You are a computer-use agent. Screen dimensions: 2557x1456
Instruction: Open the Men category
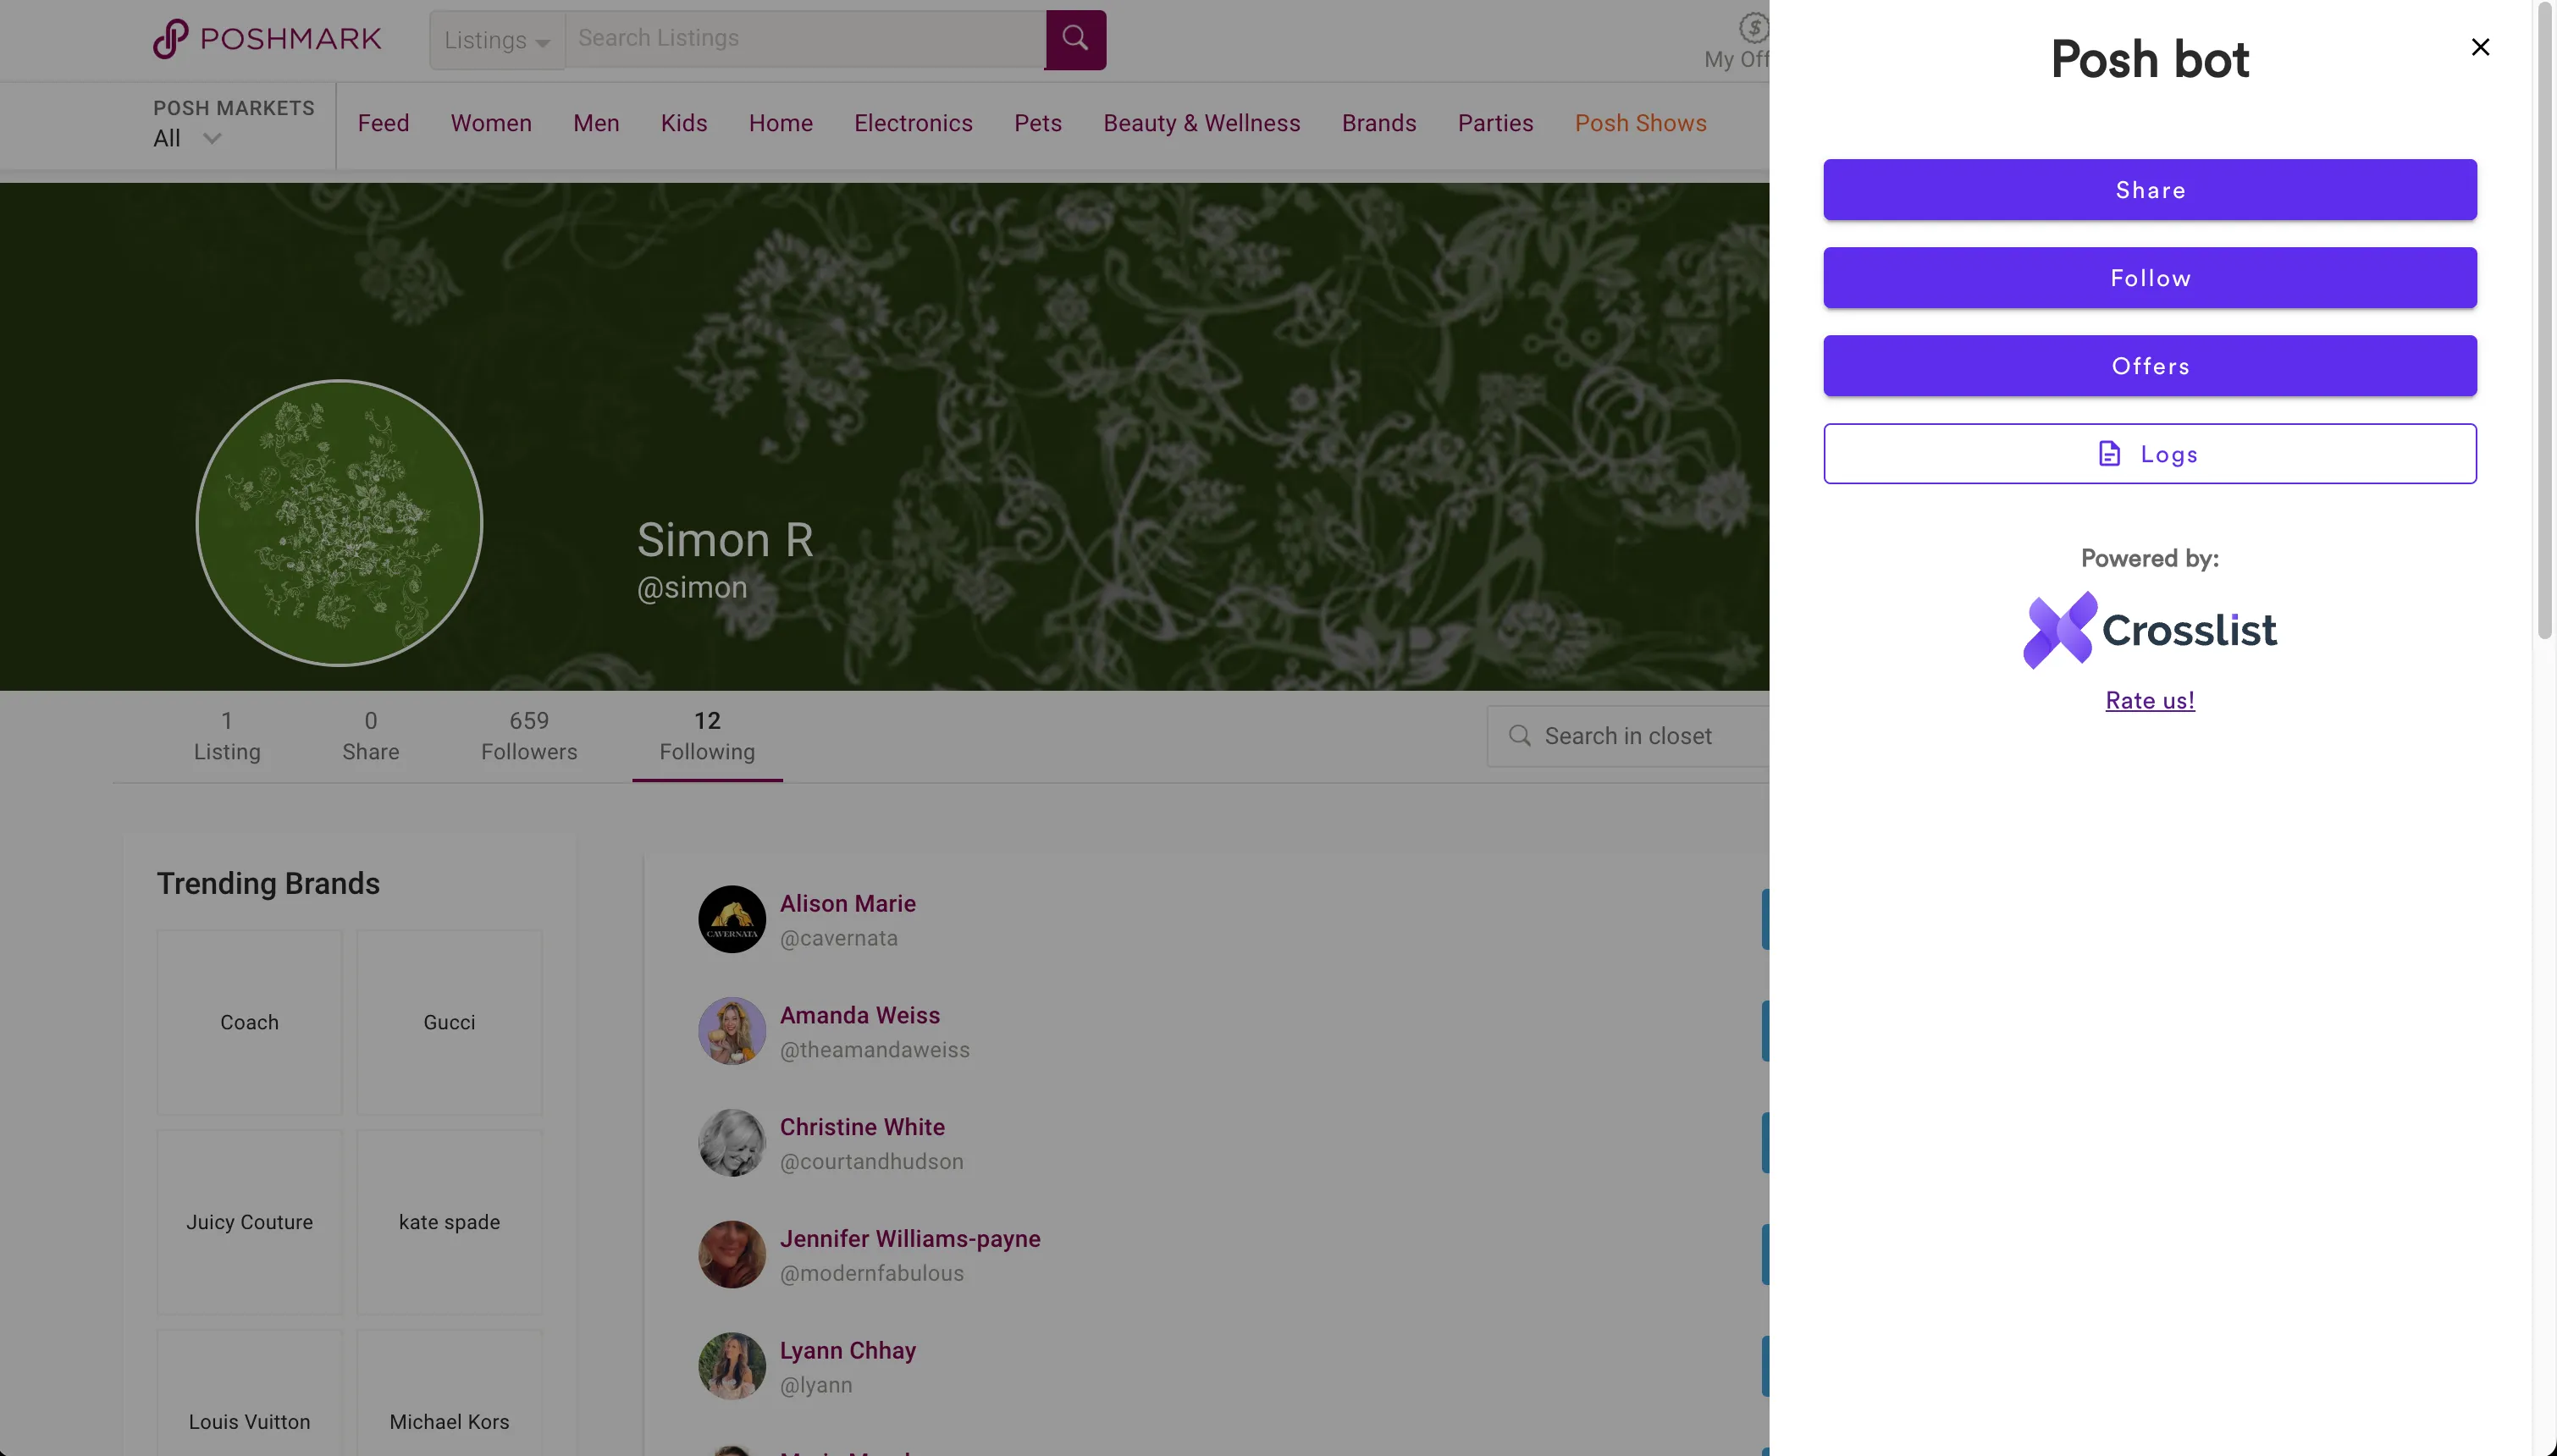(x=596, y=123)
